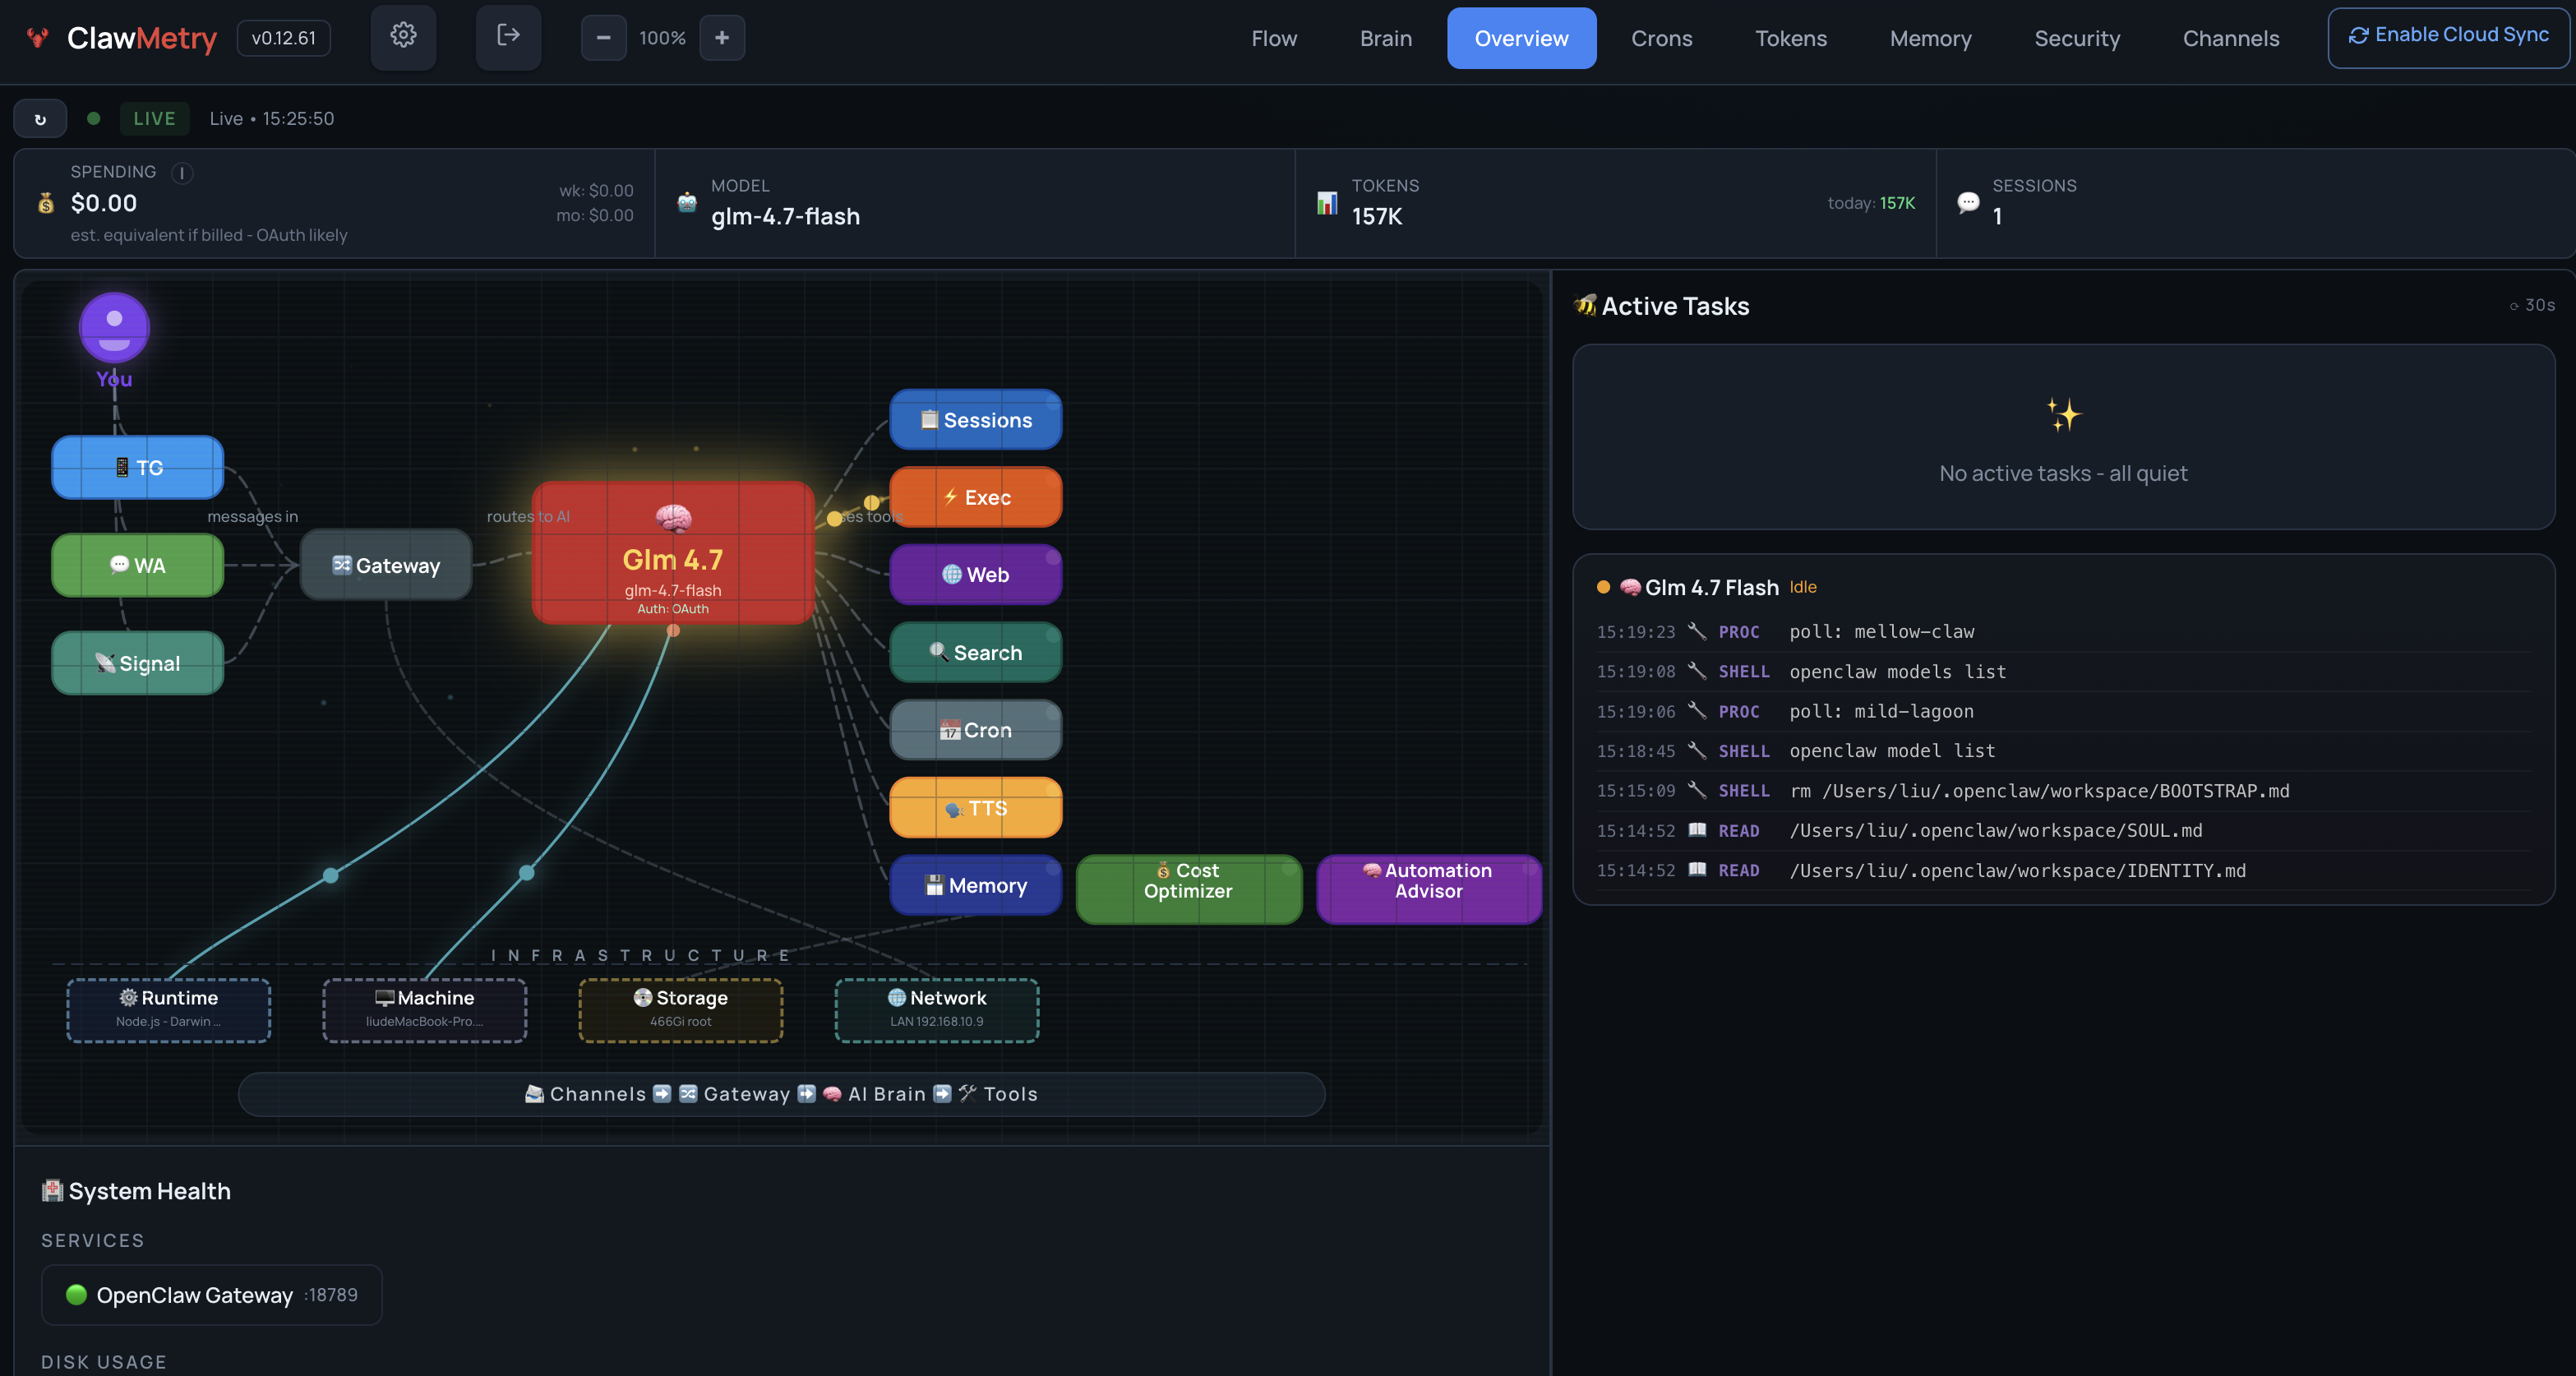Click the Cost Optimizer node

[1188, 888]
